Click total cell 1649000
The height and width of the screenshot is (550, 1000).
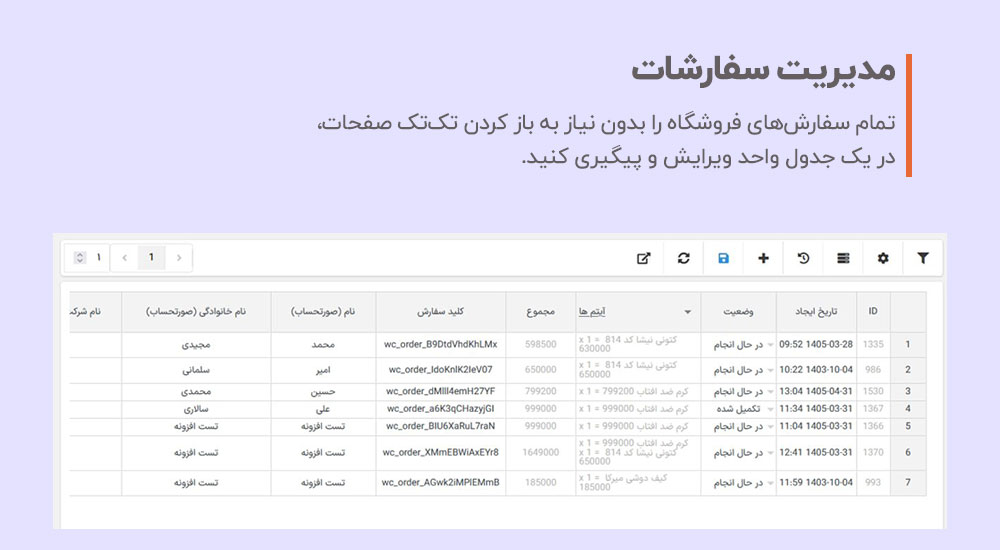coord(540,452)
